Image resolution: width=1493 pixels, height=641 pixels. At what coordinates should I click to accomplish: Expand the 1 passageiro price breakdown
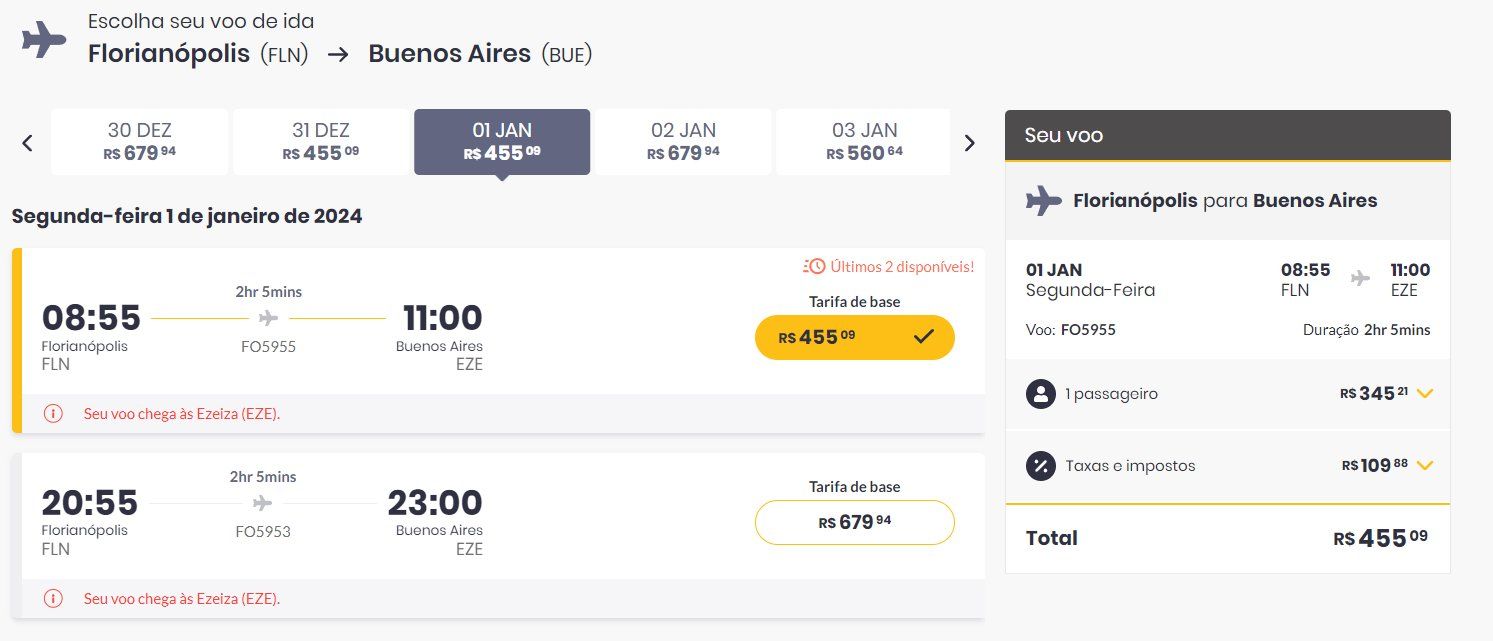tap(1425, 394)
